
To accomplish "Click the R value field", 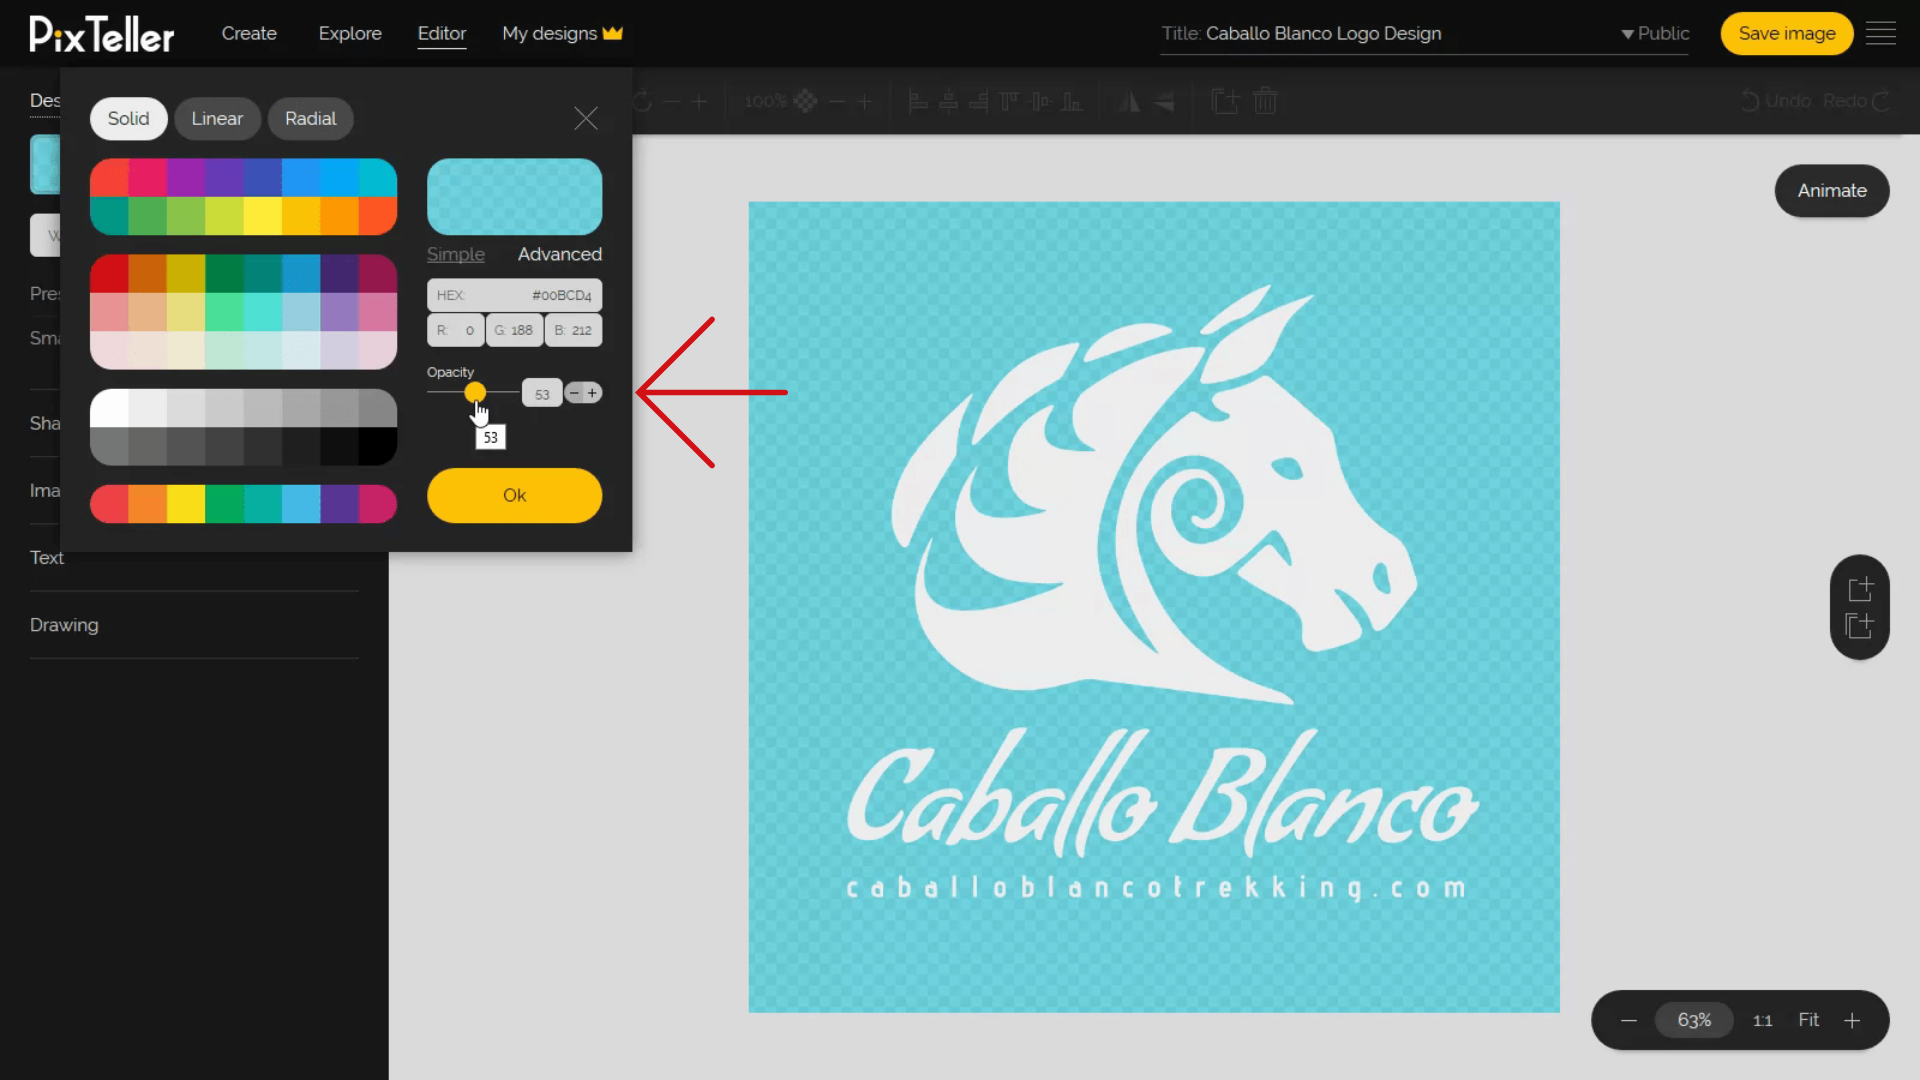I will [456, 330].
